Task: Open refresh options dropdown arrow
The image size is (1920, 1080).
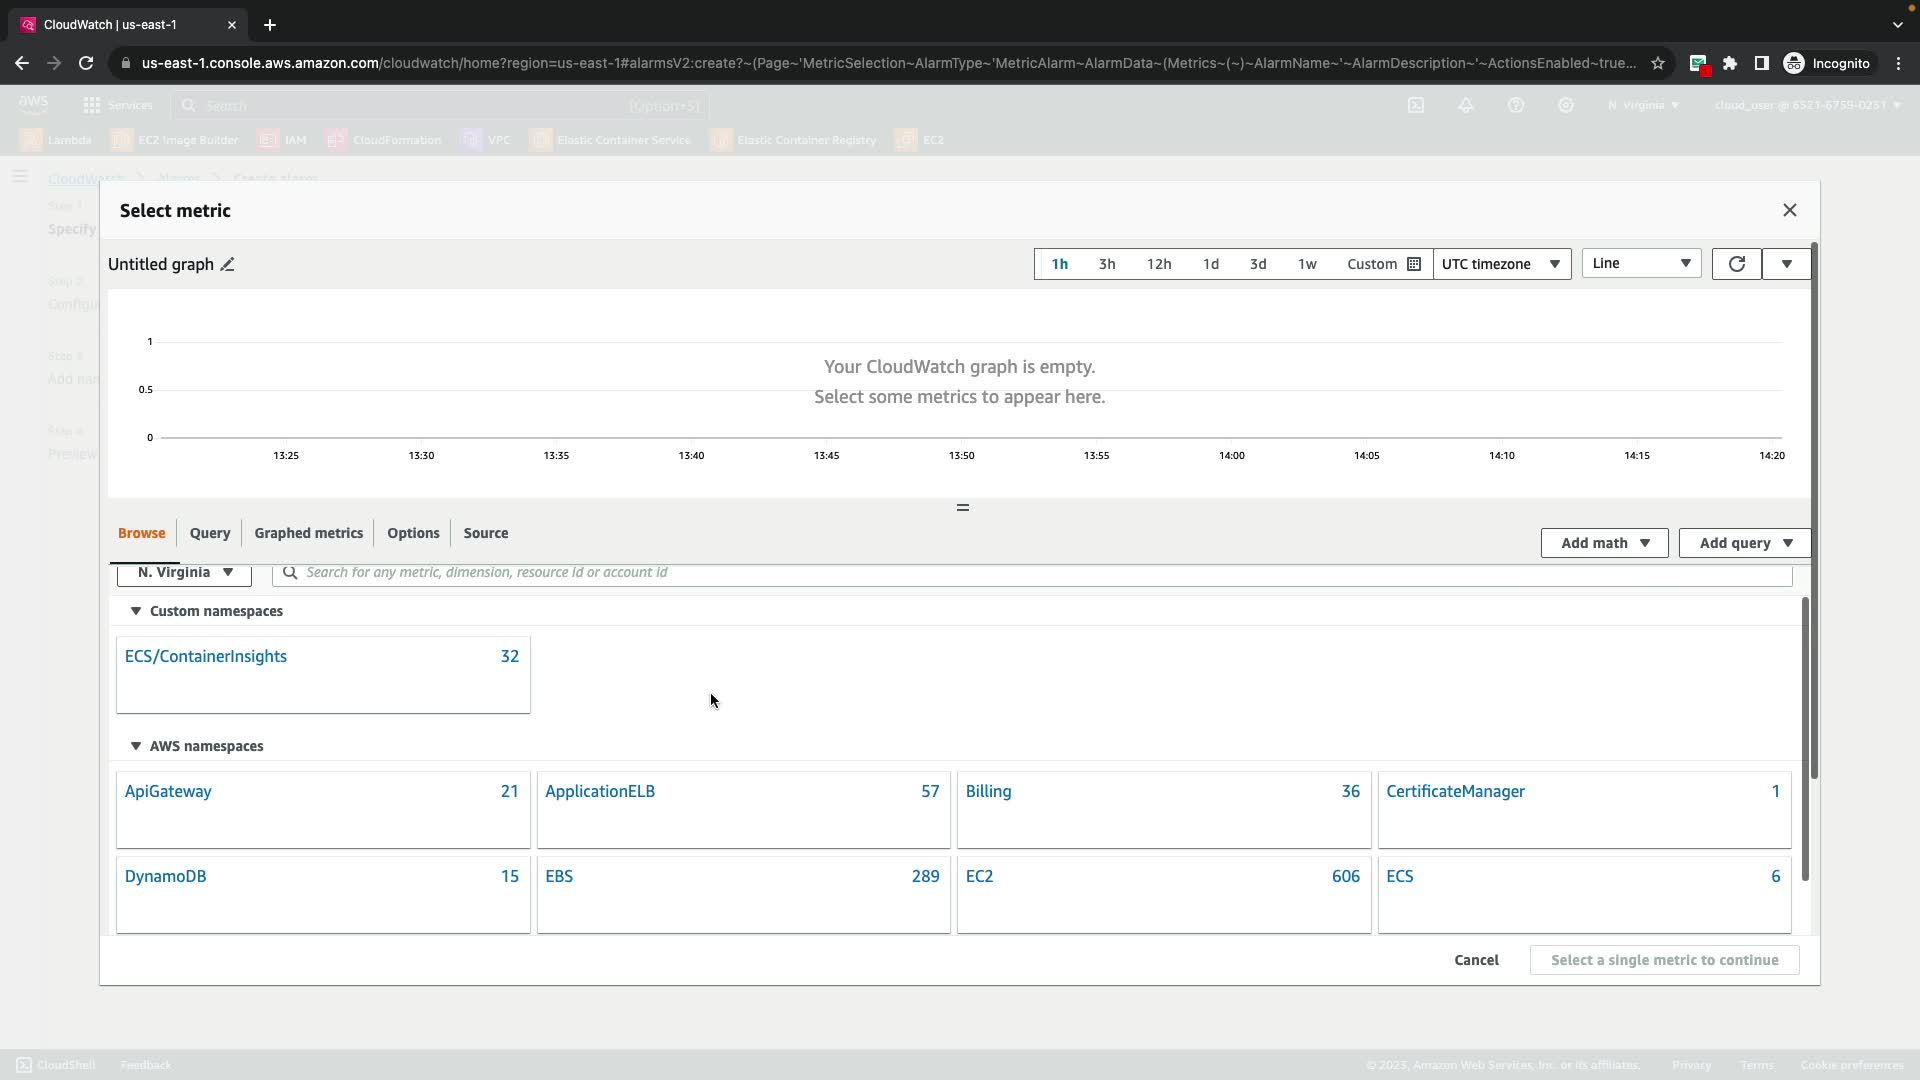Action: (x=1787, y=264)
